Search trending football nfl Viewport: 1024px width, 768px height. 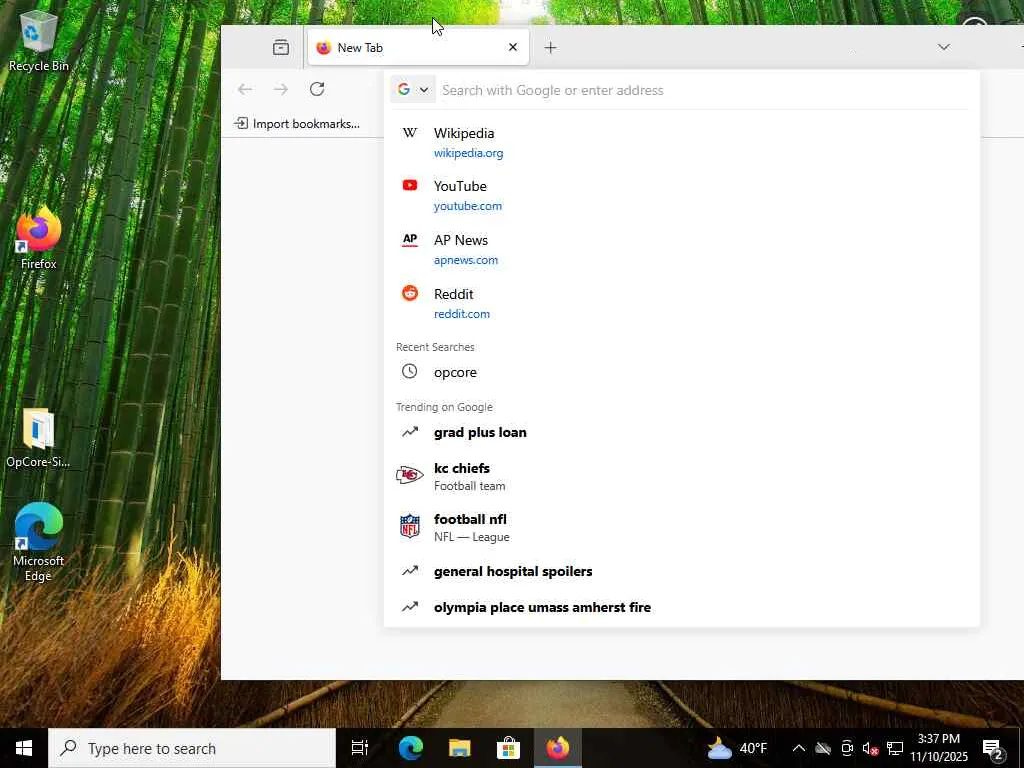(x=681, y=527)
